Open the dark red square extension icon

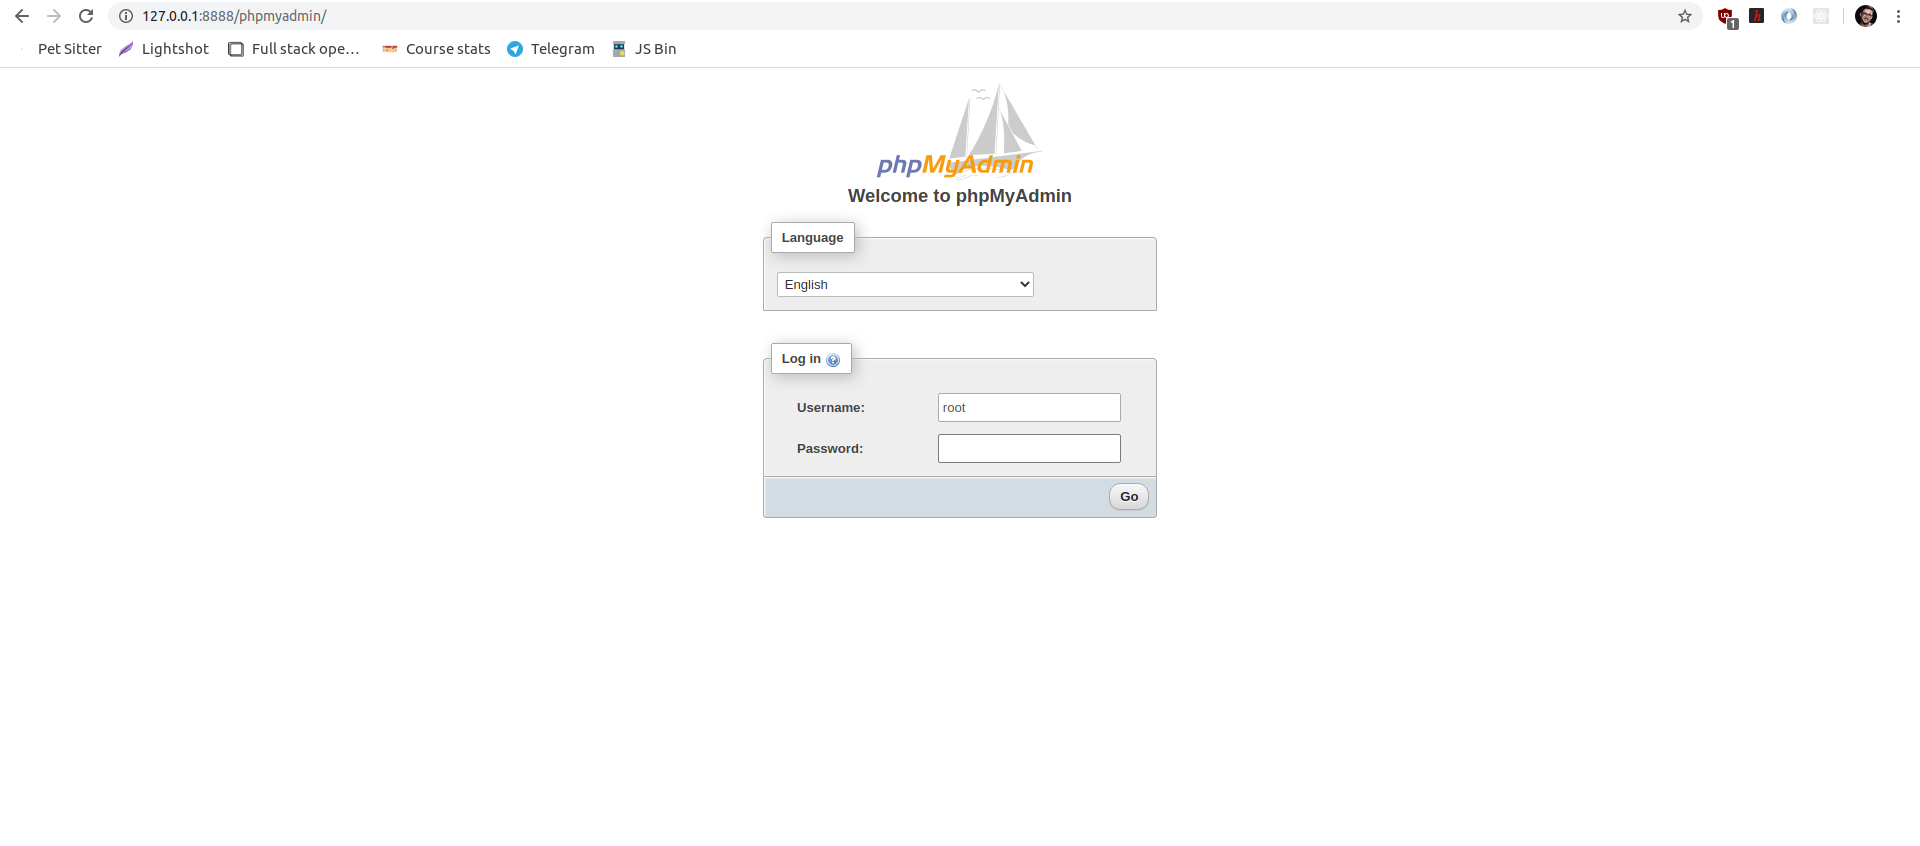coord(1757,16)
